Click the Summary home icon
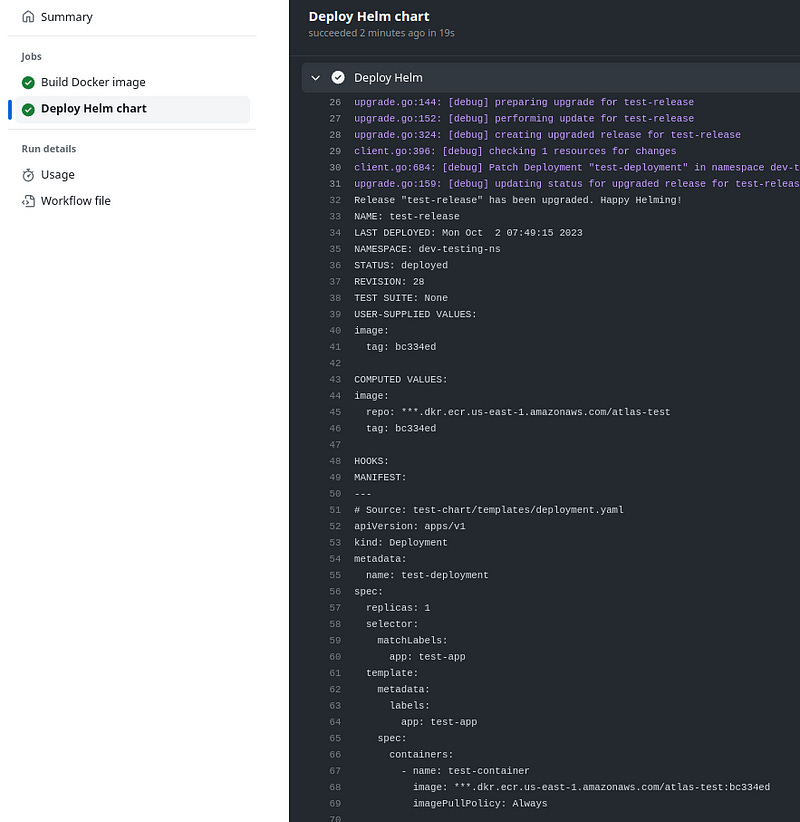The width and height of the screenshot is (800, 822). point(28,17)
